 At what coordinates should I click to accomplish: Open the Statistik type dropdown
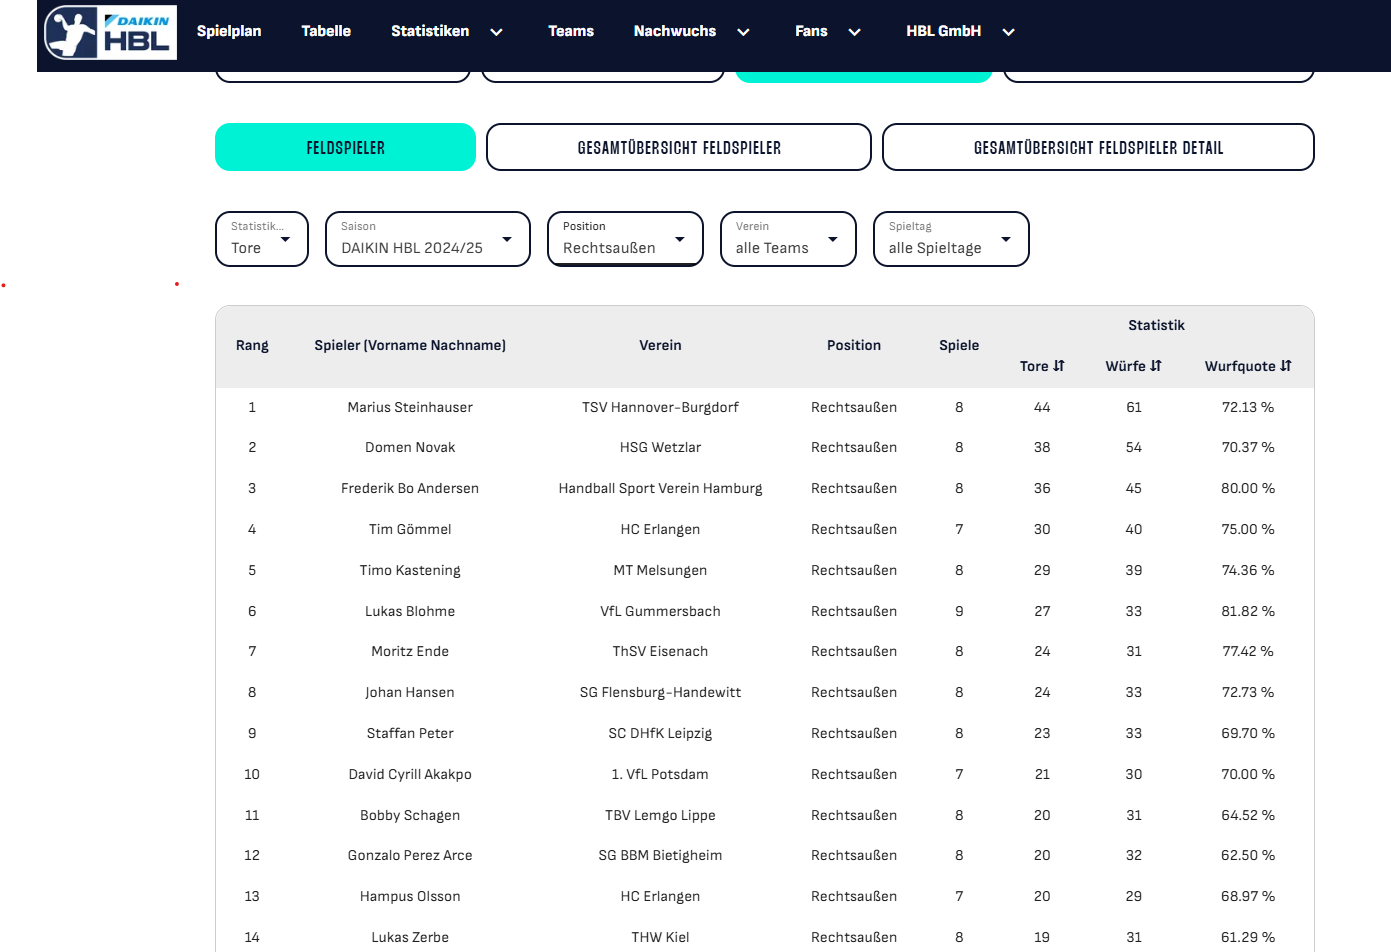tap(262, 239)
